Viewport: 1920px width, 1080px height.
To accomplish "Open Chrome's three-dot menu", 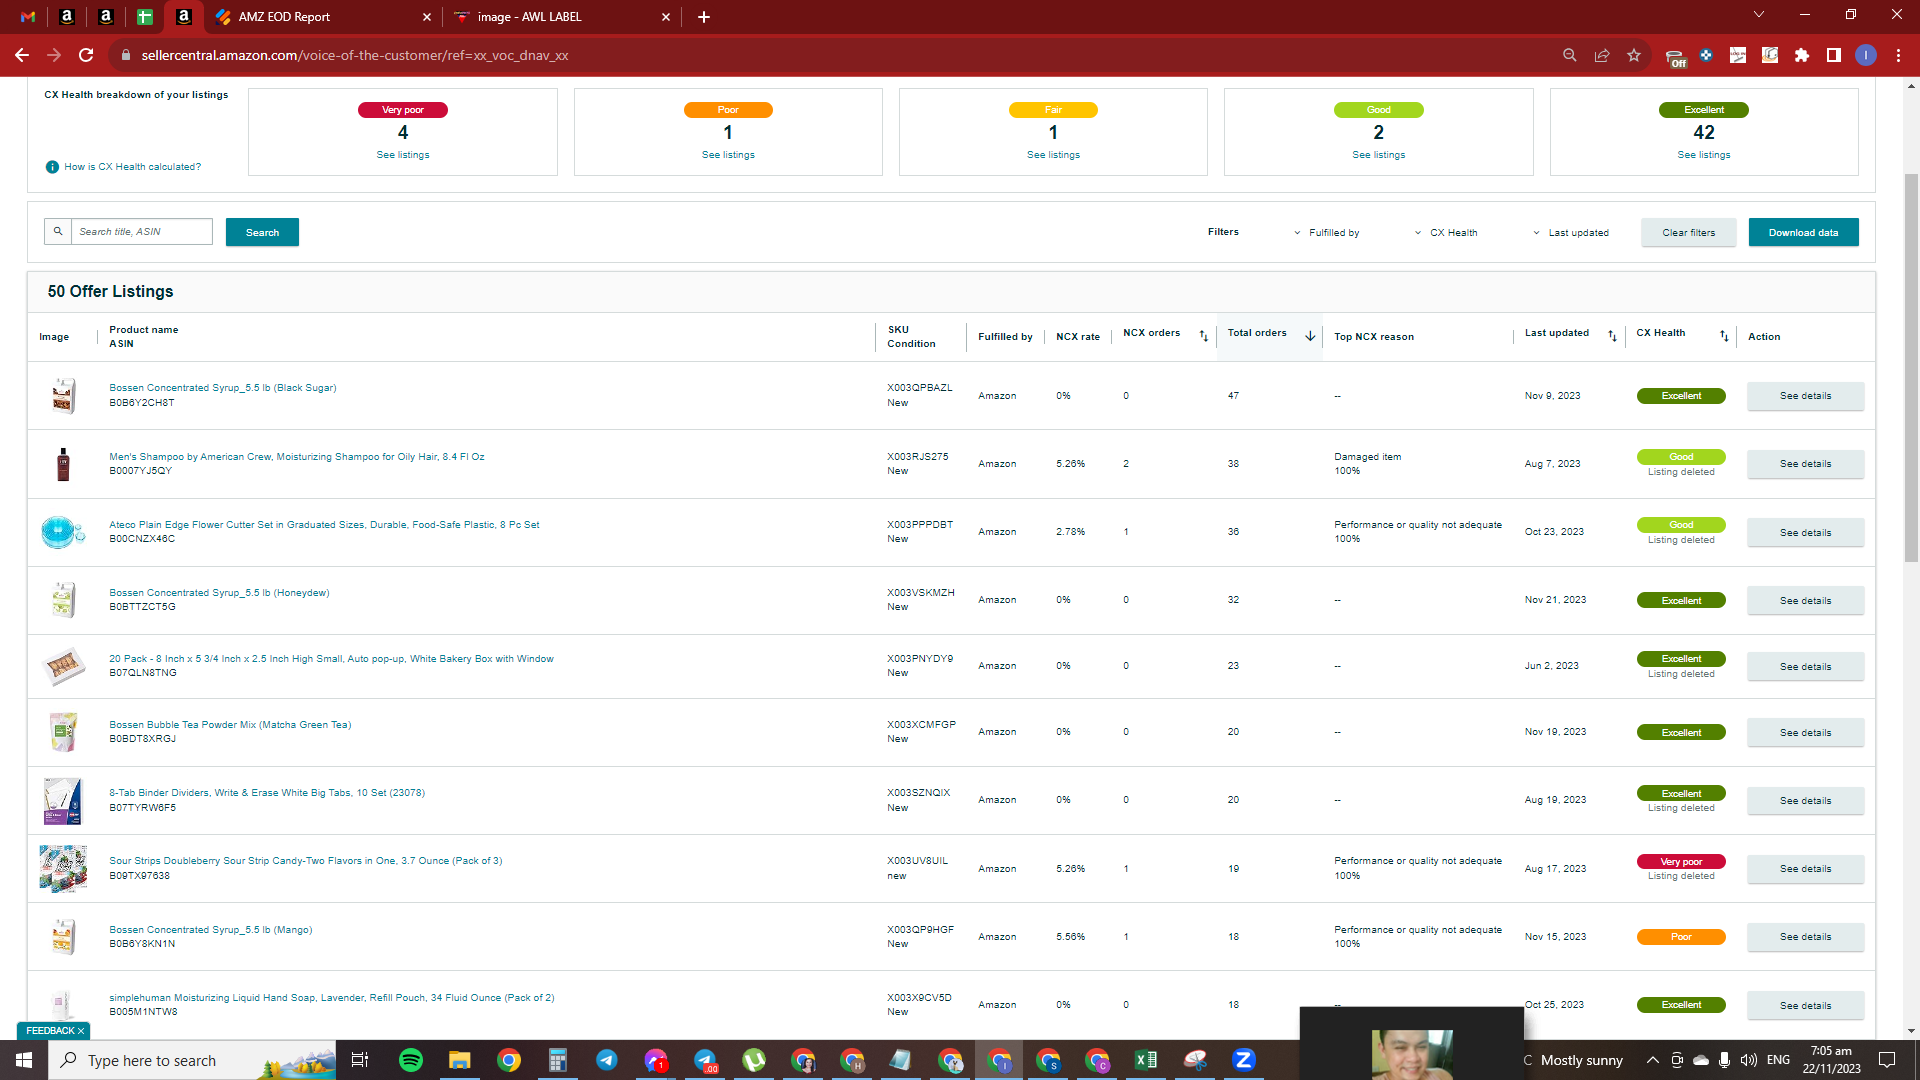I will (x=1898, y=55).
